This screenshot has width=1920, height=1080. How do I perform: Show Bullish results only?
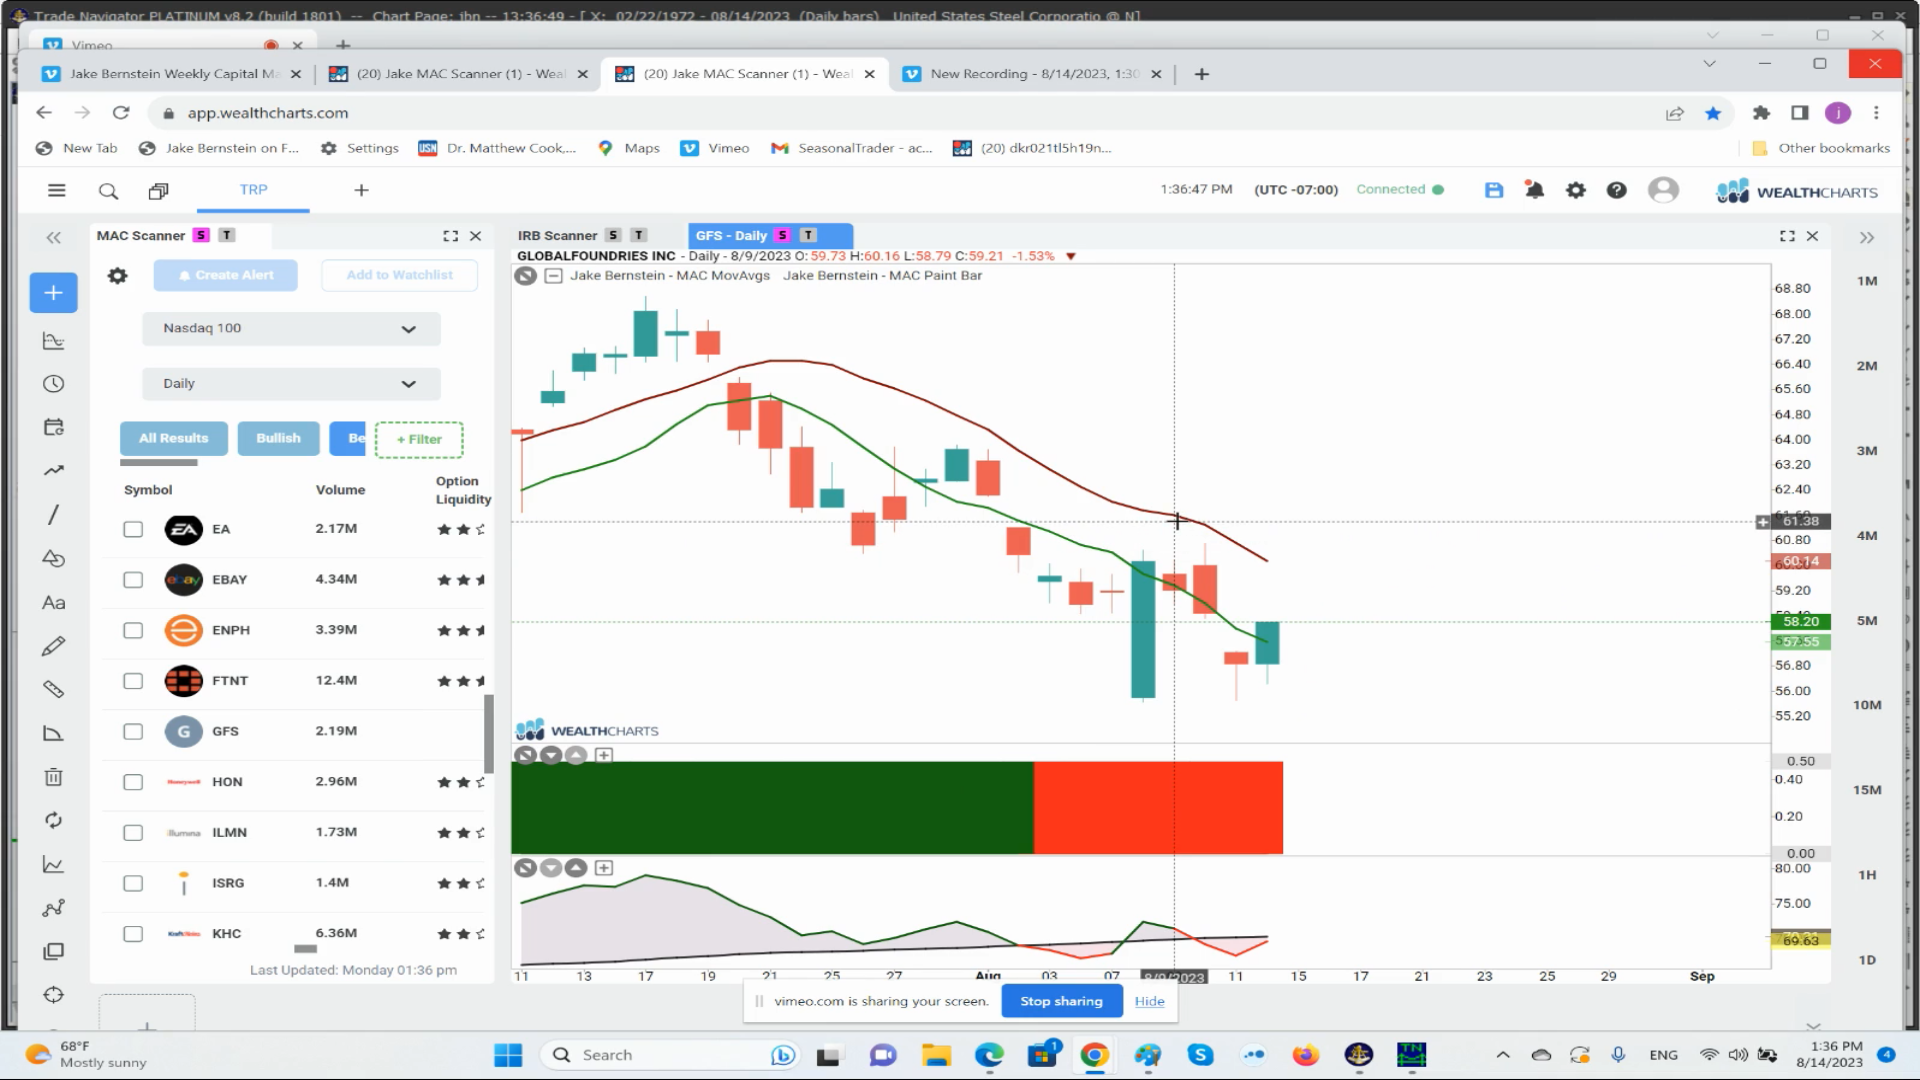(278, 439)
